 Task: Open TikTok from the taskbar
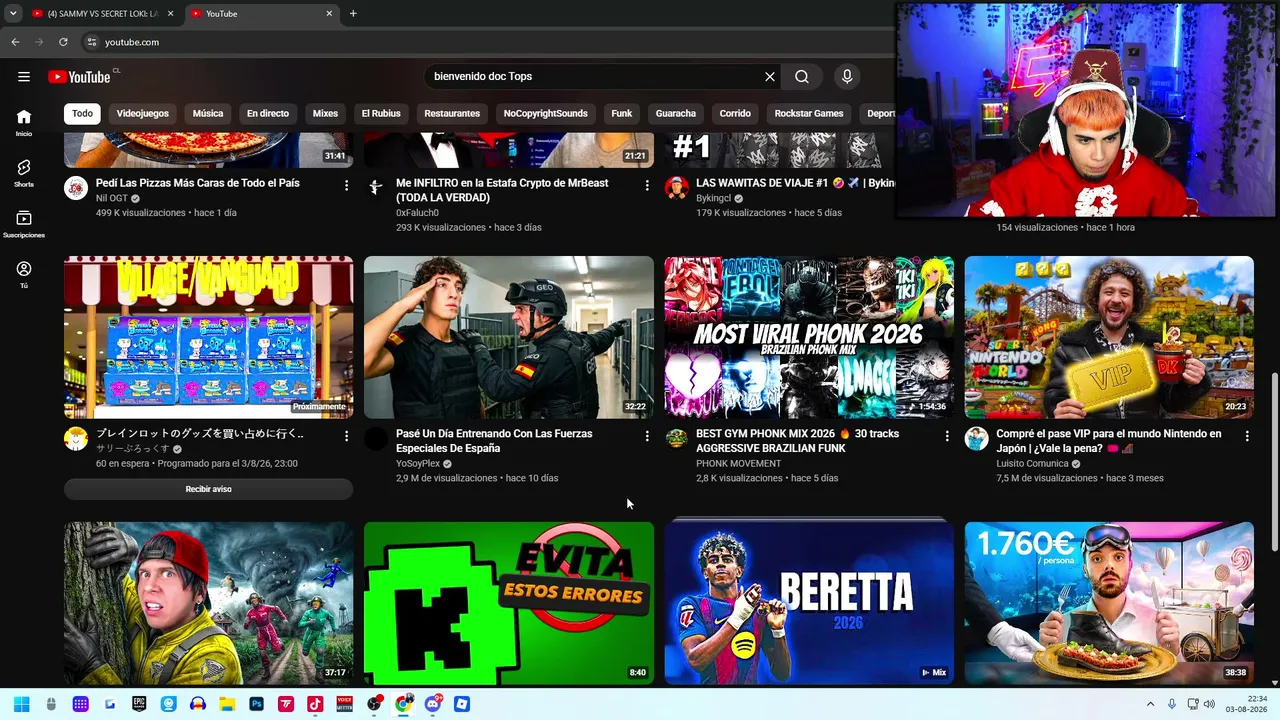click(315, 704)
